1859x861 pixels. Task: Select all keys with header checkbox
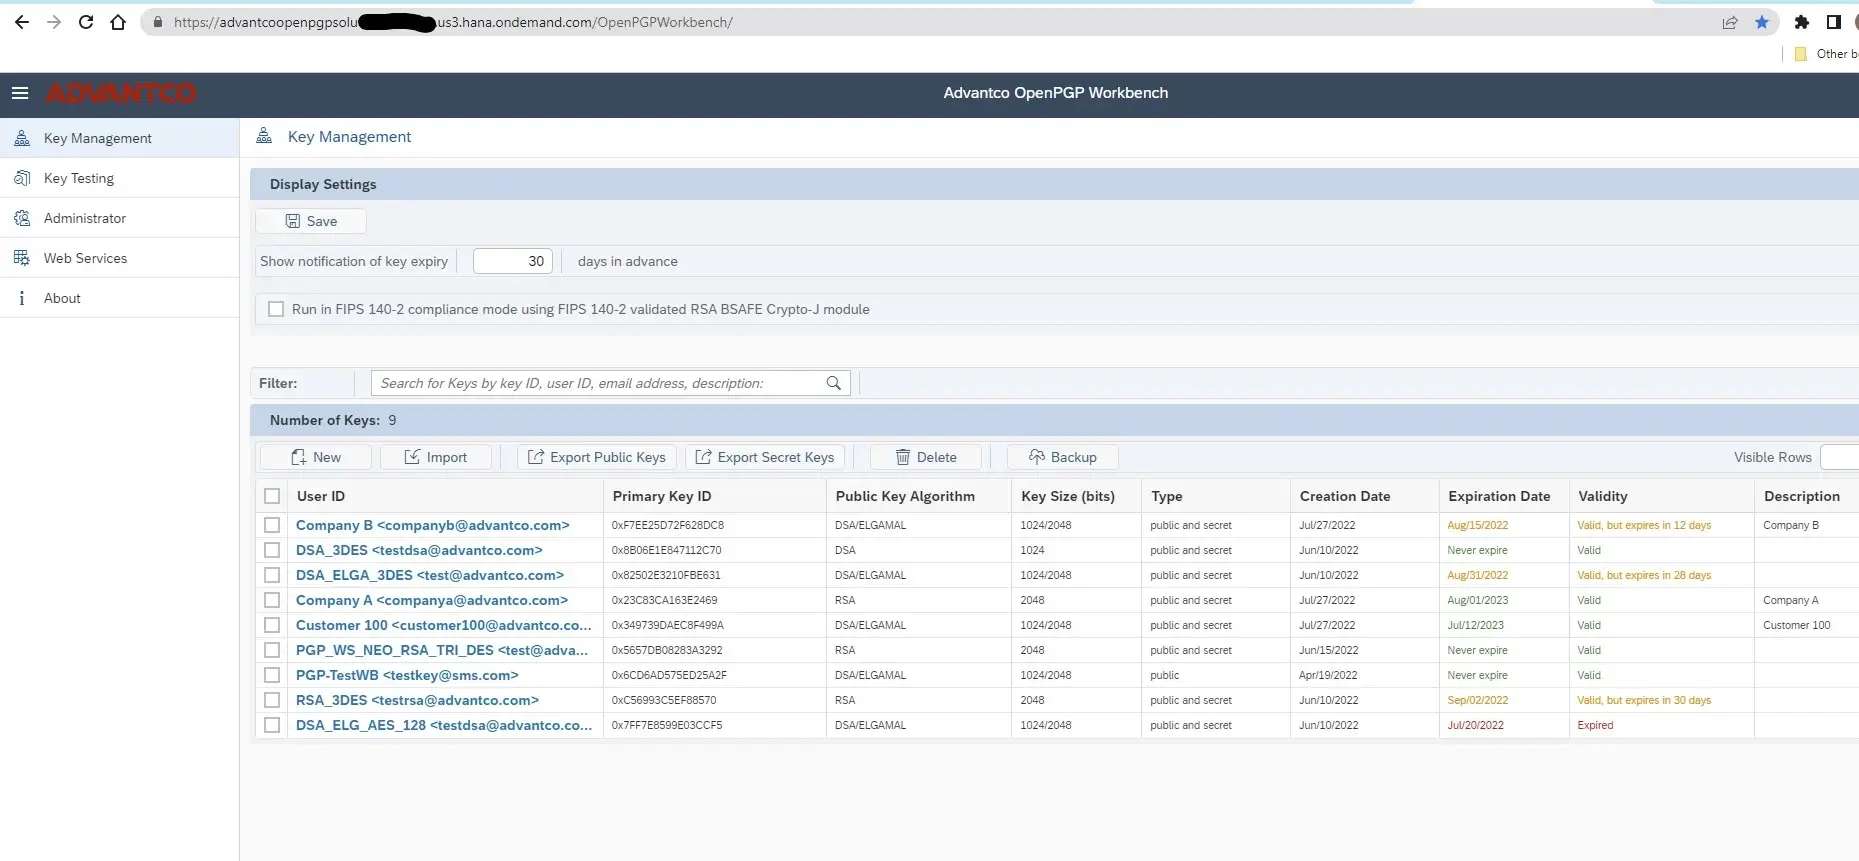[272, 496]
